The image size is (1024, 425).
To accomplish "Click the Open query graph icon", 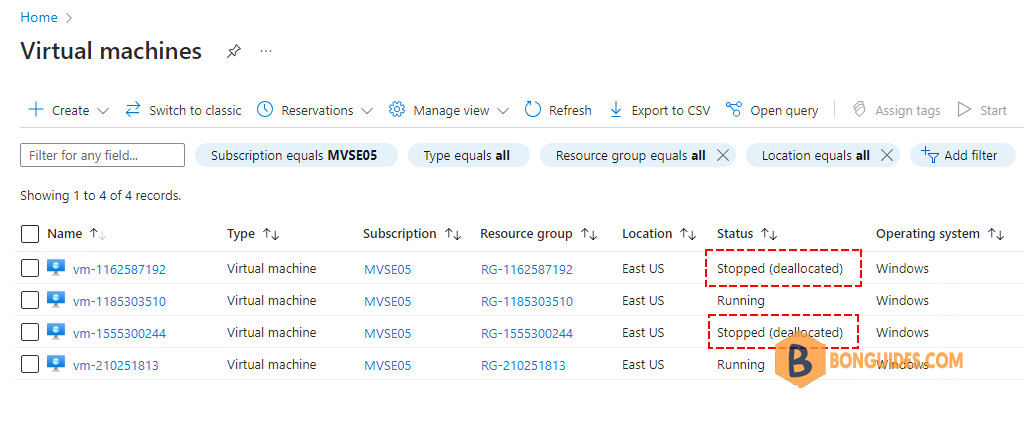I will (734, 109).
